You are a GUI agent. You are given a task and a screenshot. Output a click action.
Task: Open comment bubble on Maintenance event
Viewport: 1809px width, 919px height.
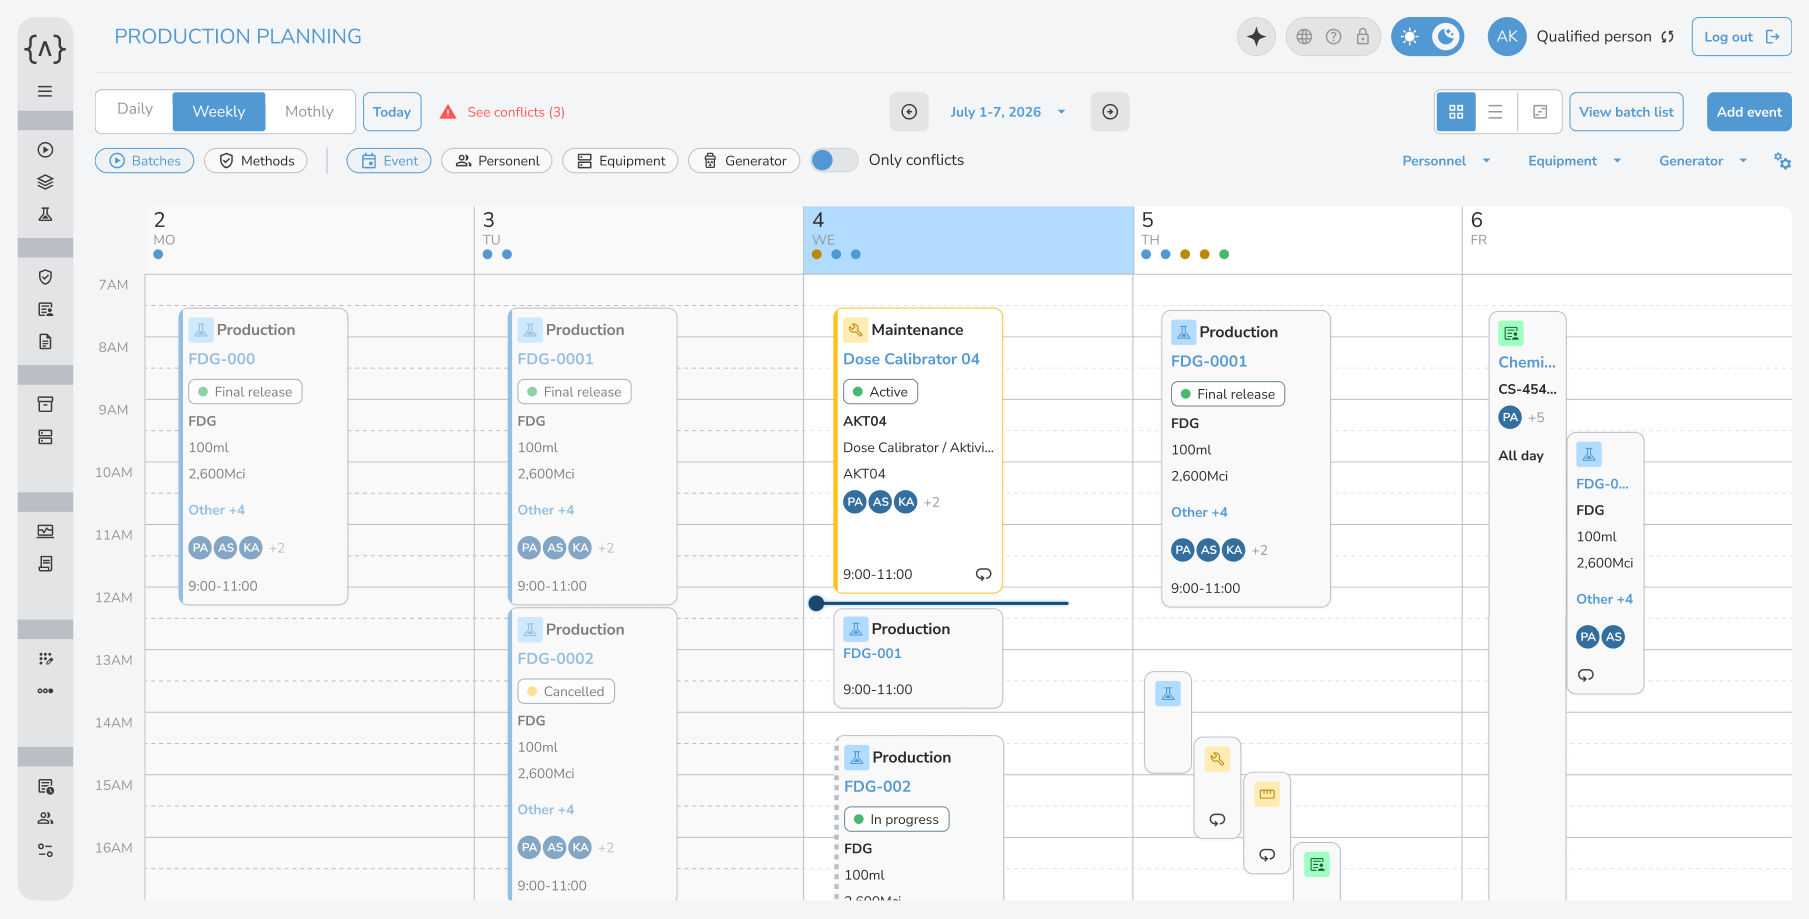[x=984, y=574]
